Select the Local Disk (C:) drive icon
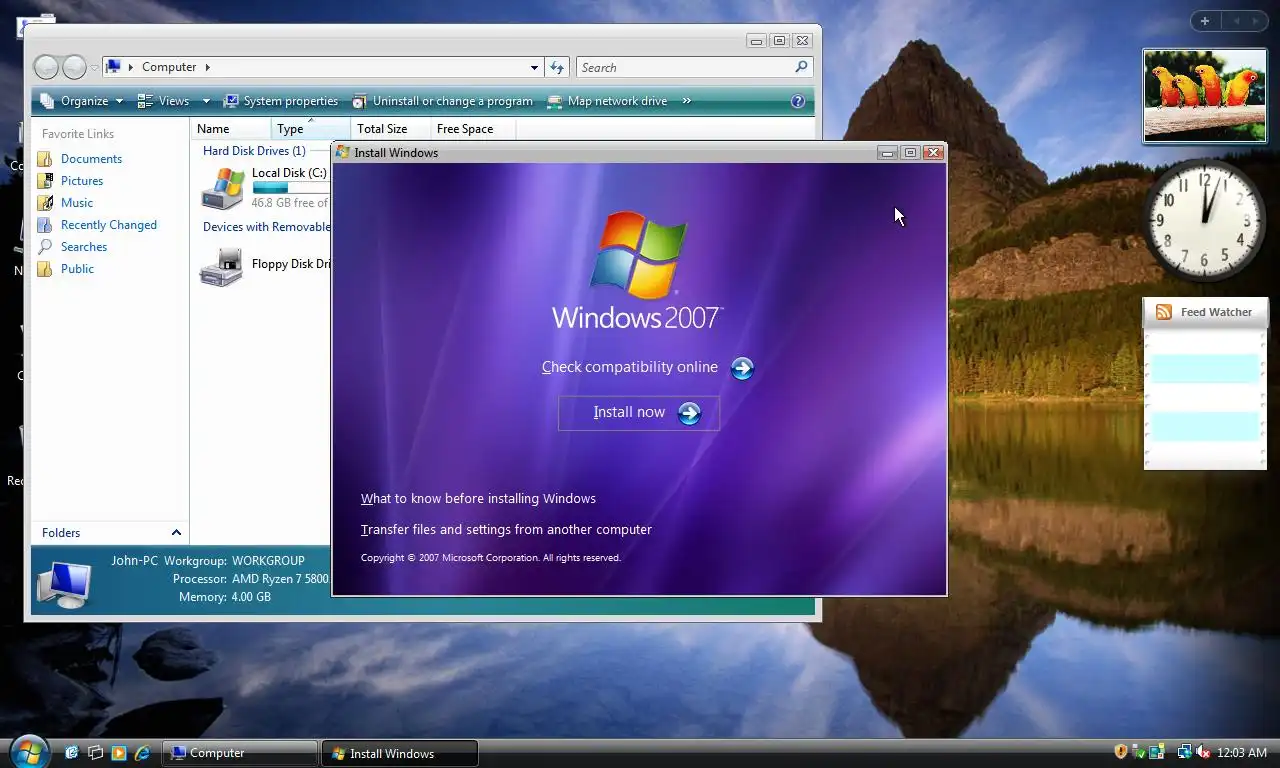Viewport: 1280px width, 768px height. click(x=222, y=188)
